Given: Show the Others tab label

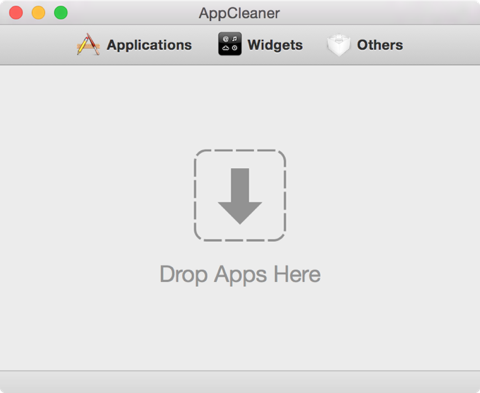Looking at the screenshot, I should (380, 45).
